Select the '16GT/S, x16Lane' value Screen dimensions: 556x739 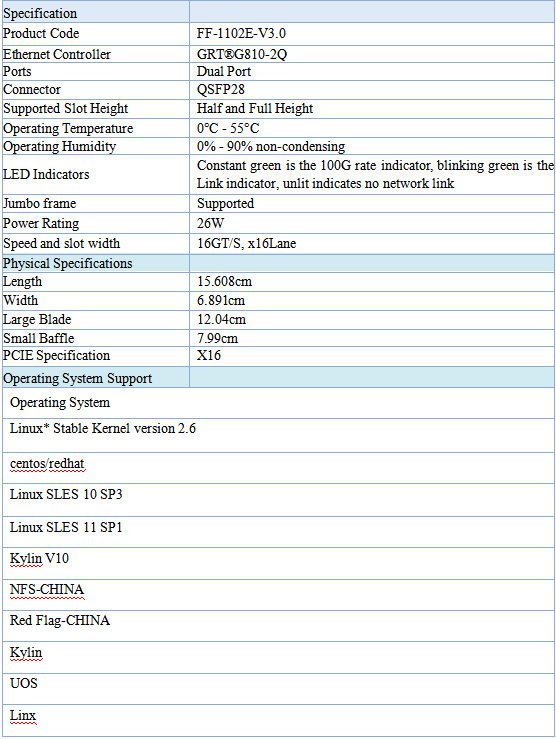pyautogui.click(x=246, y=244)
